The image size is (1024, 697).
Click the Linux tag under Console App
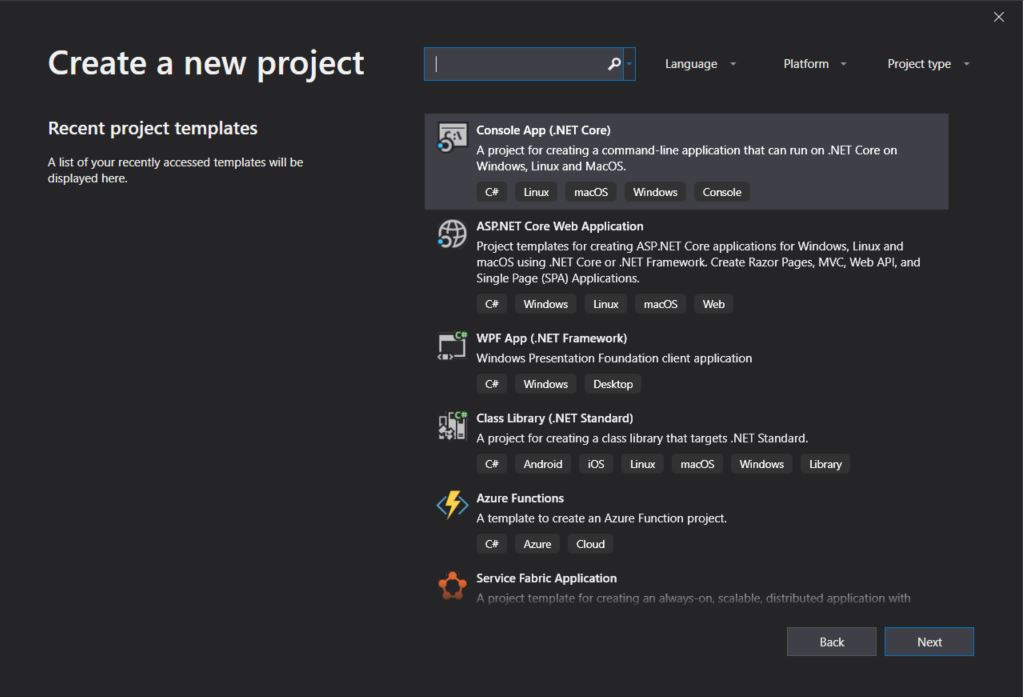pyautogui.click(x=536, y=192)
